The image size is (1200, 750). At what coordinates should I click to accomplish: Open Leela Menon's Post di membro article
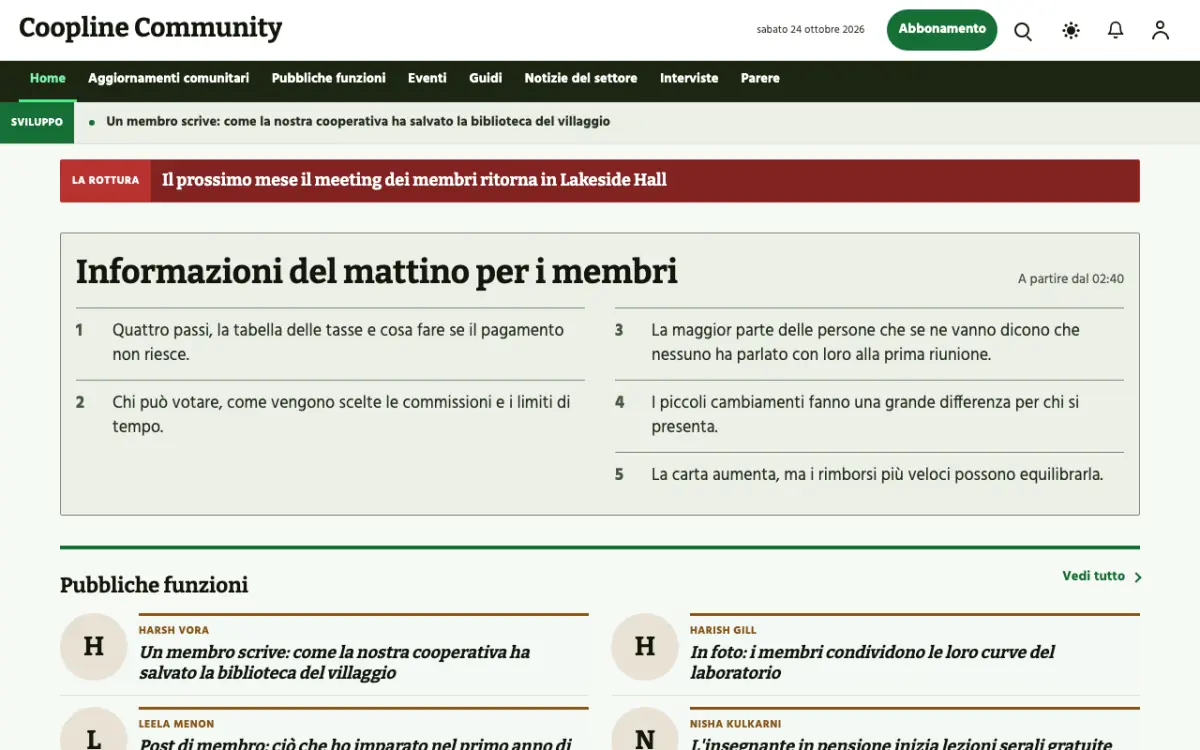[x=355, y=743]
